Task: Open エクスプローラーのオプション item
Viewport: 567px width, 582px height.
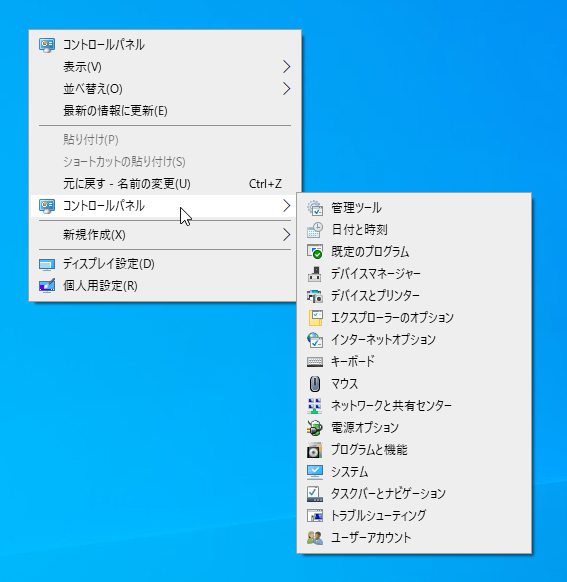Action: coord(414,318)
